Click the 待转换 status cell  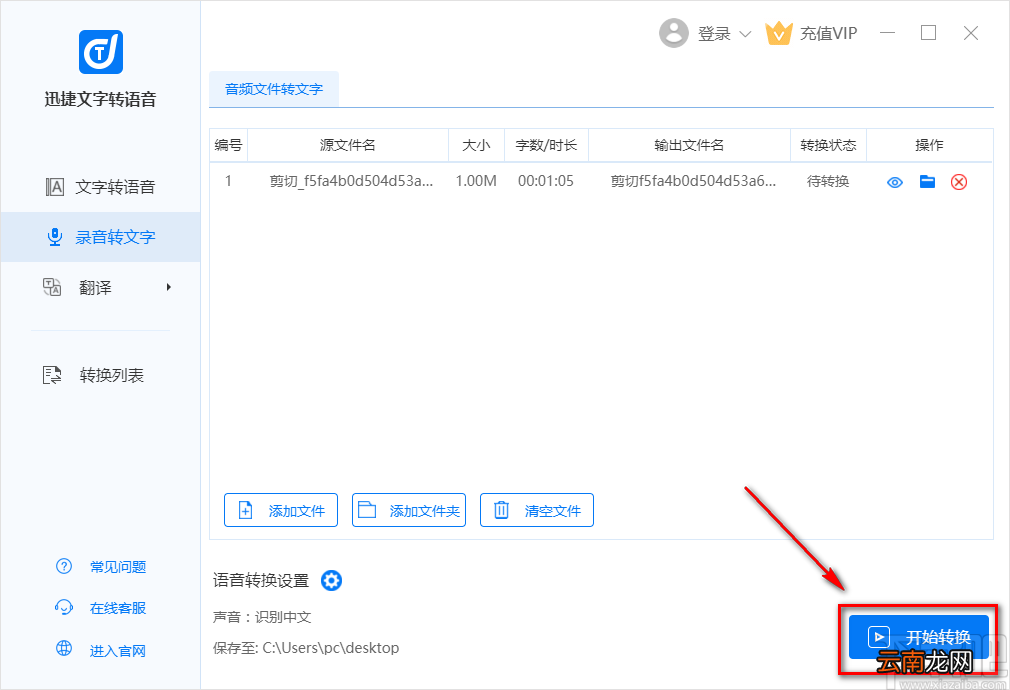point(828,182)
